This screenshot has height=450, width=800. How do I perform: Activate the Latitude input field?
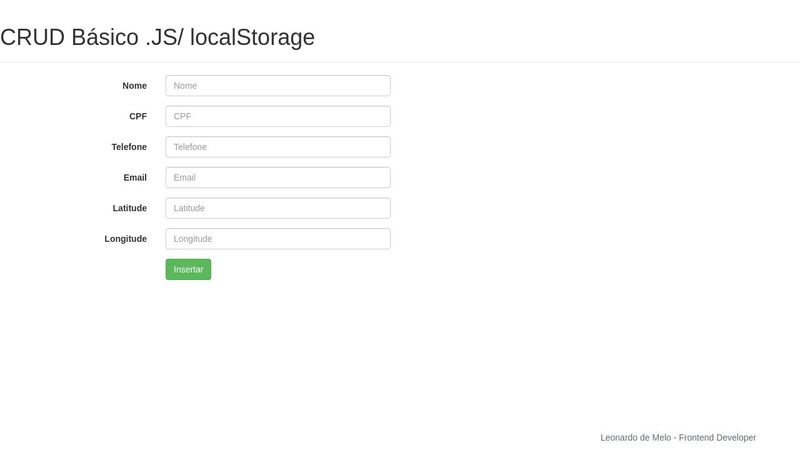click(x=278, y=208)
